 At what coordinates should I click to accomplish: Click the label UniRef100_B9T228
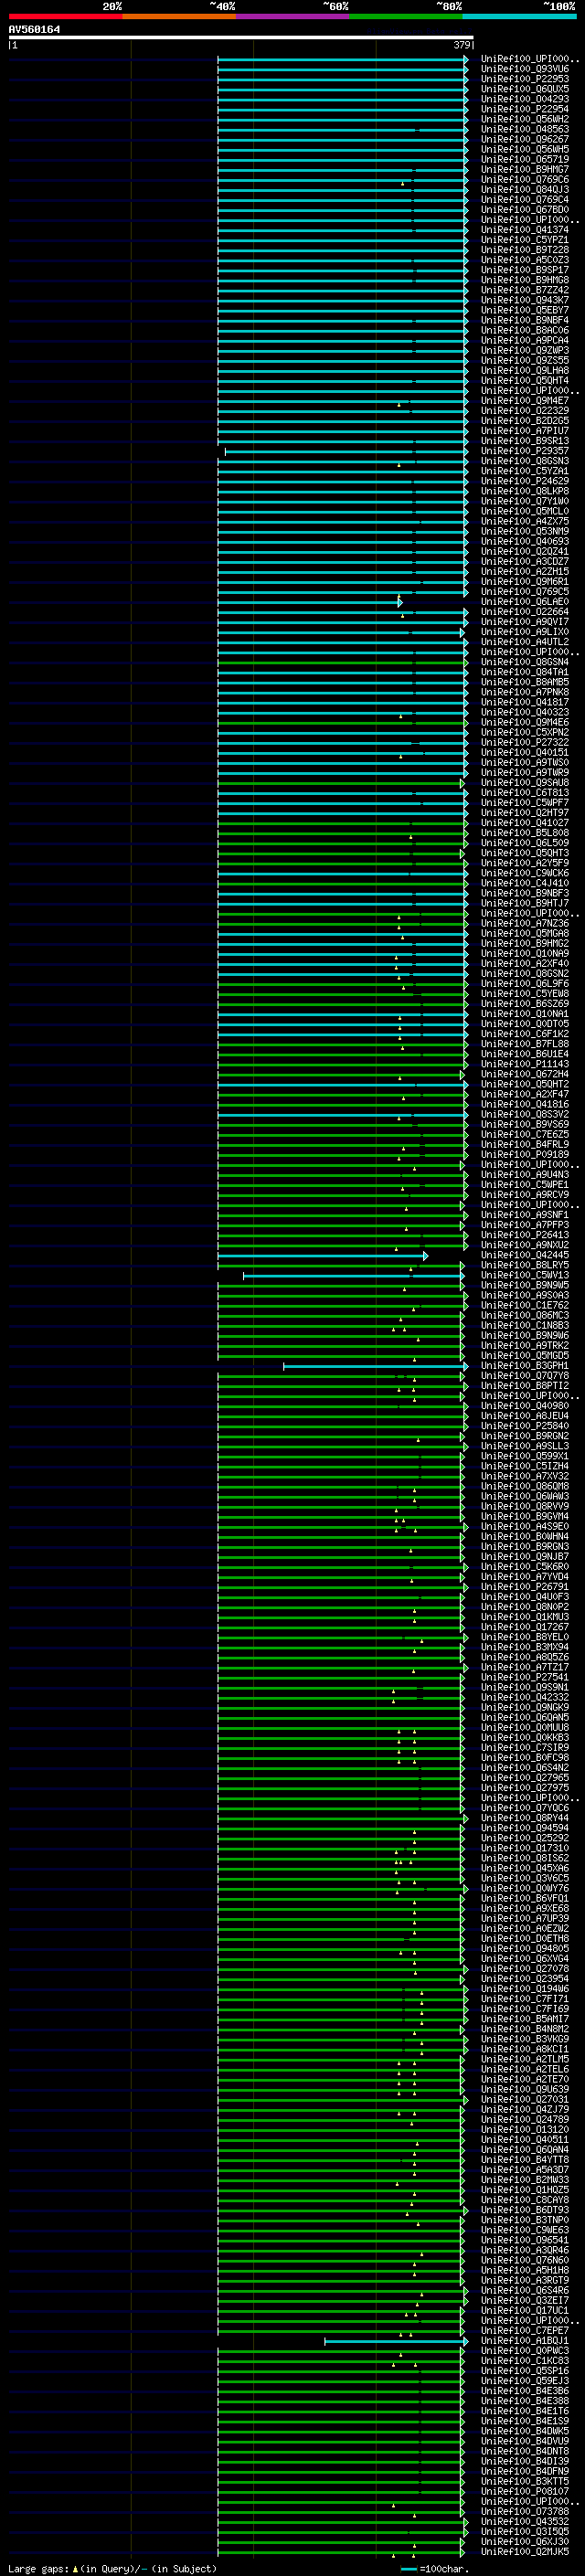[524, 250]
